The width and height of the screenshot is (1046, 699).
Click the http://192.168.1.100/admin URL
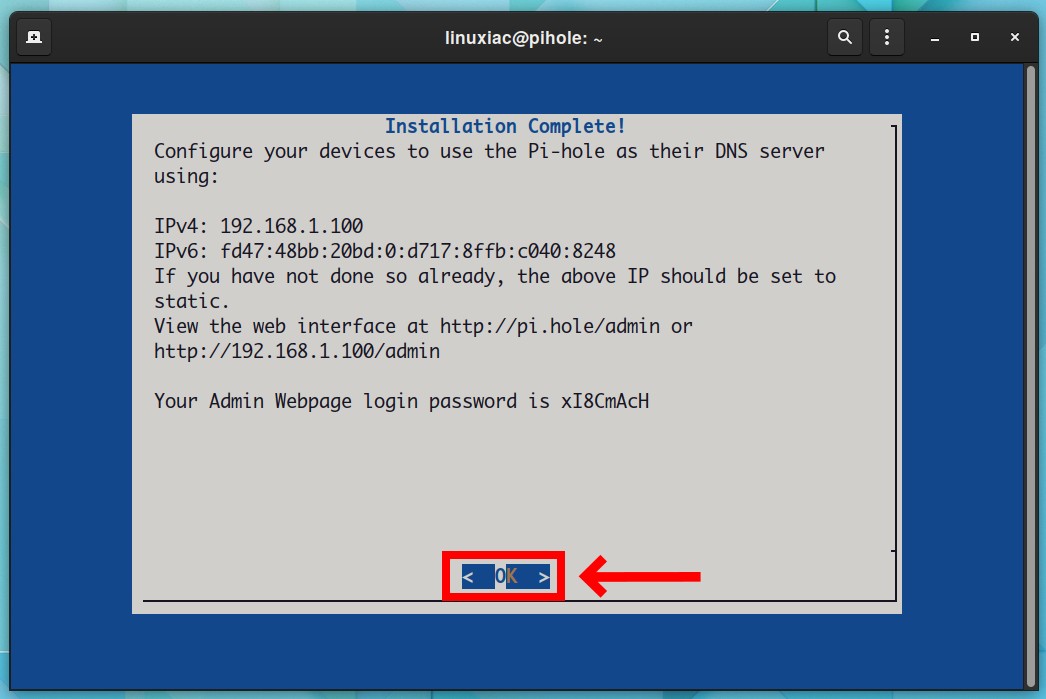297,352
